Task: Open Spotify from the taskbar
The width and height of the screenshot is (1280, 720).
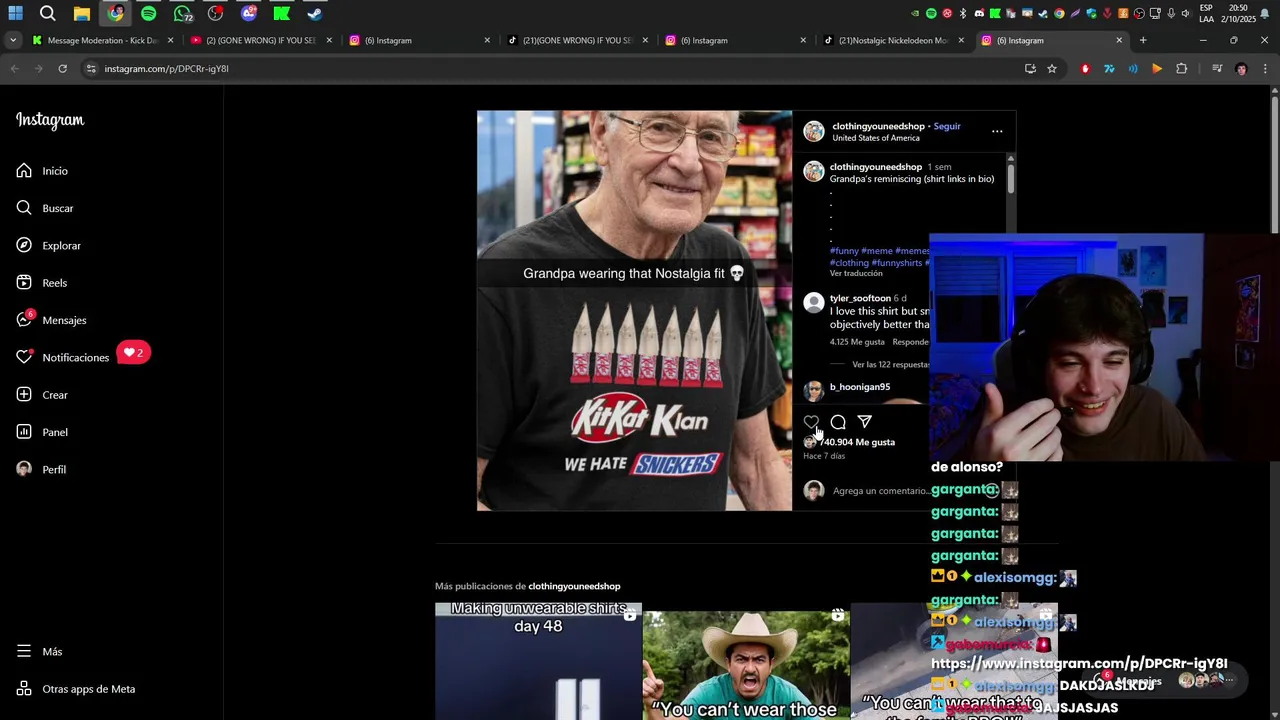Action: click(x=148, y=13)
